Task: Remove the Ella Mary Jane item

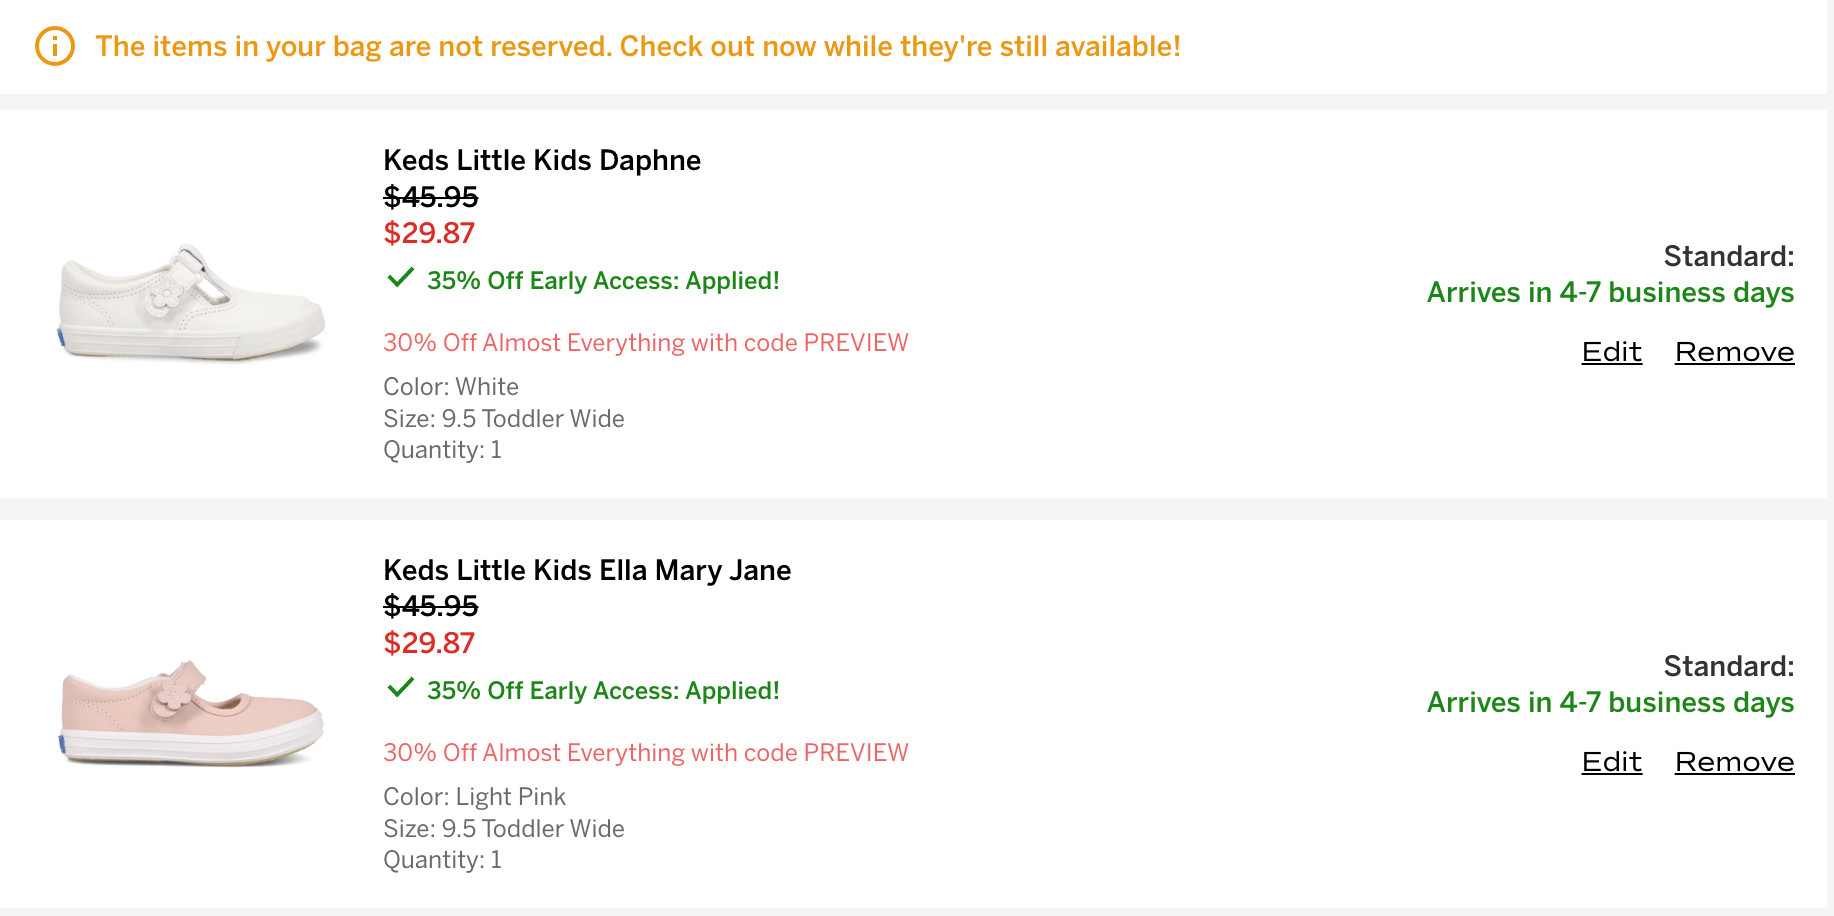Action: coord(1734,762)
